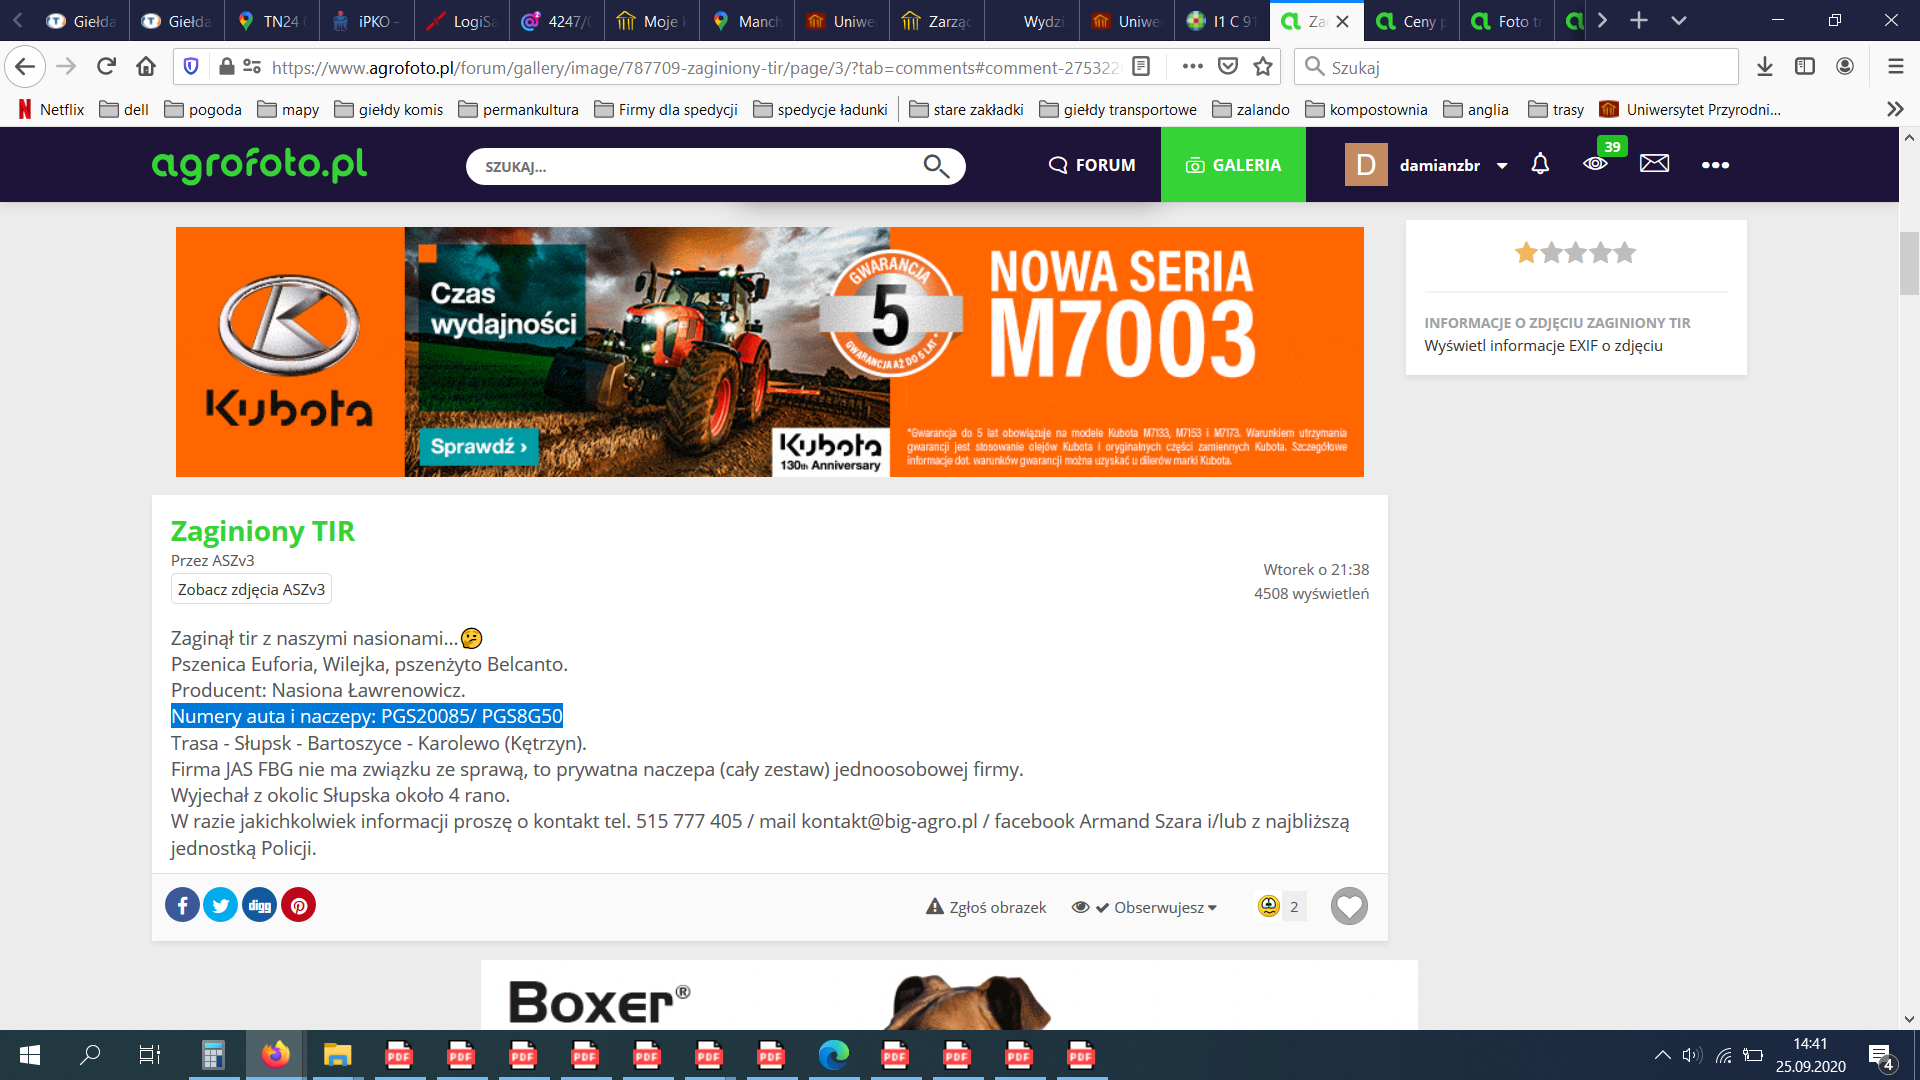Screen dimensions: 1920x1080
Task: Click Zobacz zdjęcia ASZv3 button
Action: click(x=251, y=589)
